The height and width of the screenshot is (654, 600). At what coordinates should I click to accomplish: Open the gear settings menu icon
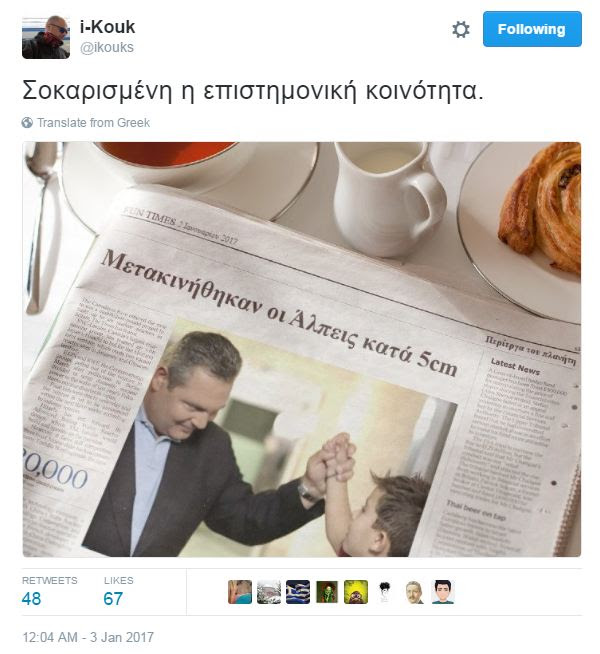pyautogui.click(x=461, y=30)
